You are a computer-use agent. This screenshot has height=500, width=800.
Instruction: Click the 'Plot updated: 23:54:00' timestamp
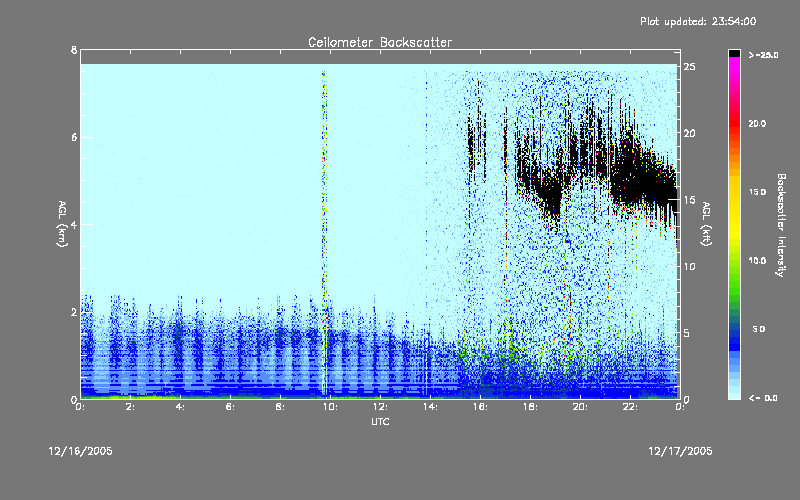(698, 21)
